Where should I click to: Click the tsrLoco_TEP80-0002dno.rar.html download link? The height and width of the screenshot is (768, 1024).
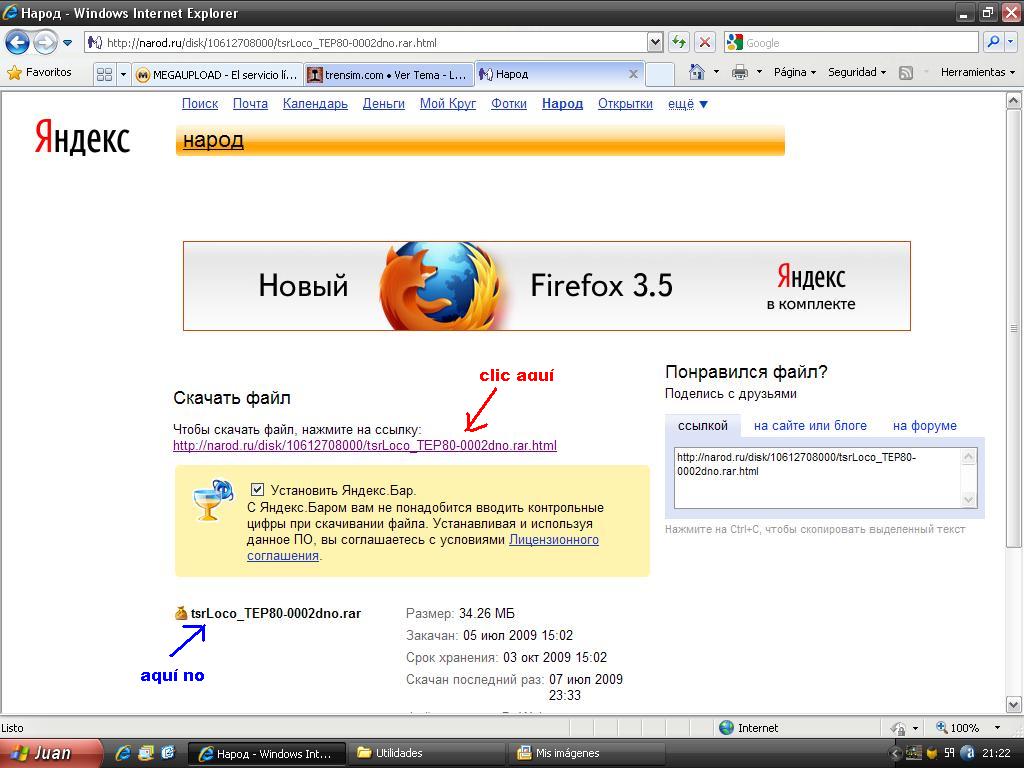[364, 446]
